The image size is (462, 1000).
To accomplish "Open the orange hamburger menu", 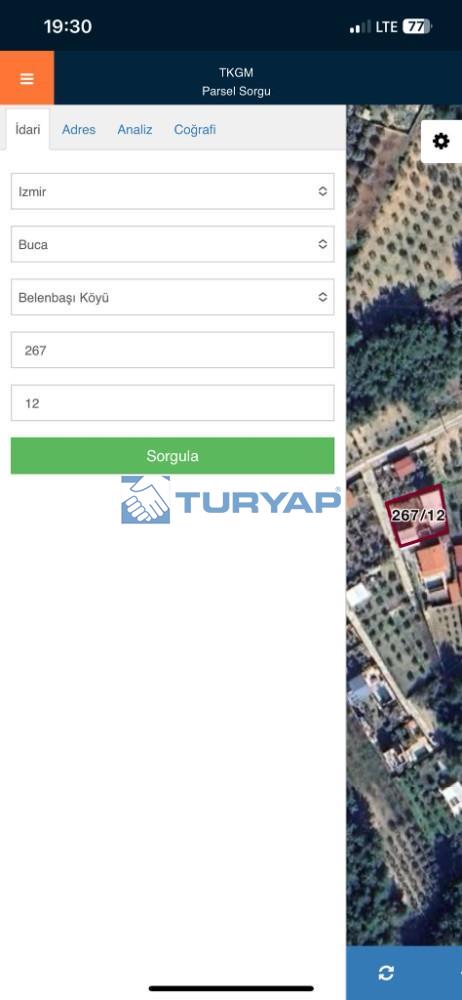I will click(x=27, y=78).
